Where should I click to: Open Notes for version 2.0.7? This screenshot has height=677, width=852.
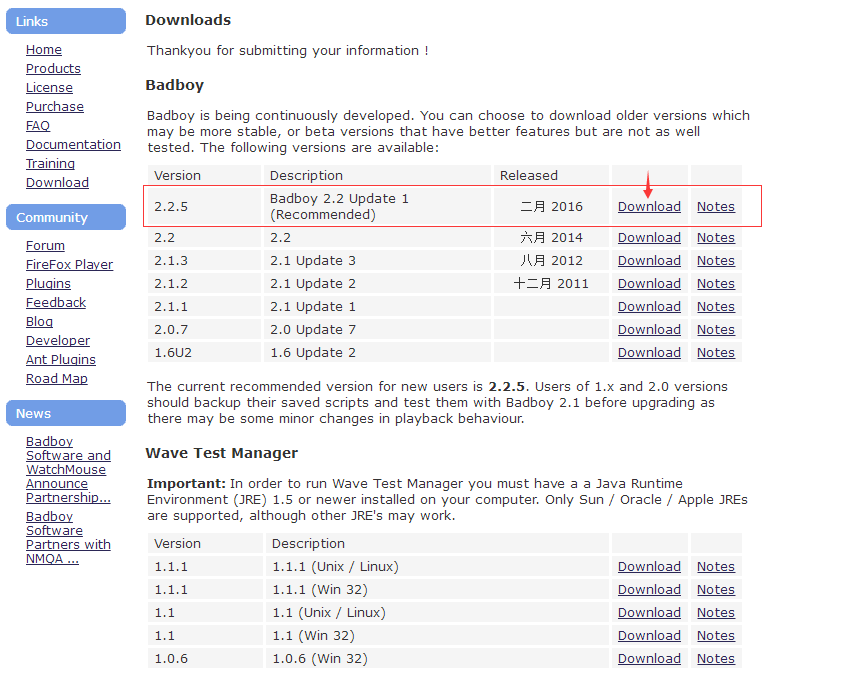pos(716,329)
